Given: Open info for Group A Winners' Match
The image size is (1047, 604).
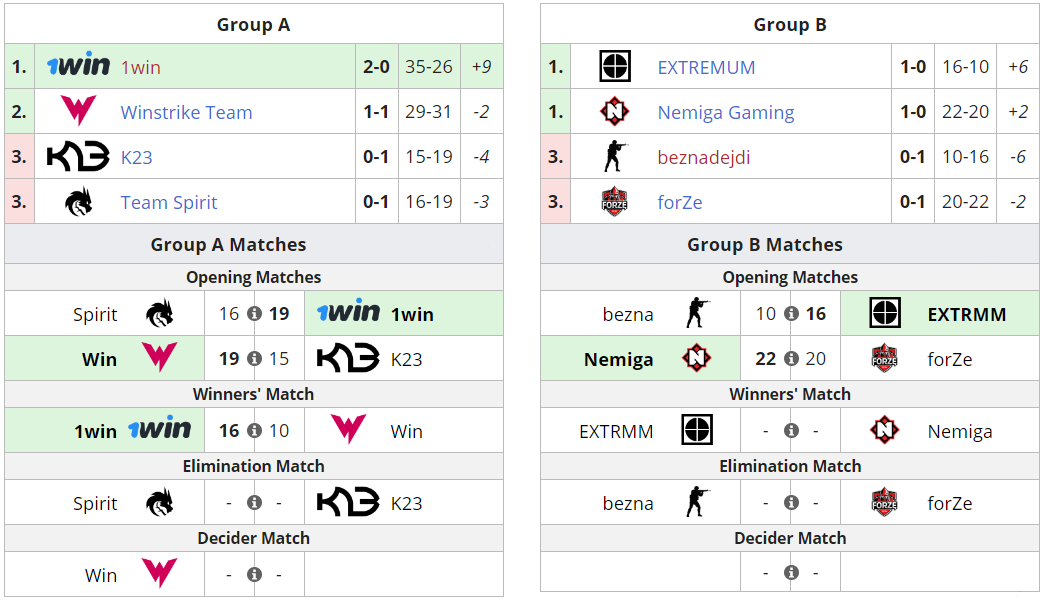Looking at the screenshot, I should (x=254, y=431).
